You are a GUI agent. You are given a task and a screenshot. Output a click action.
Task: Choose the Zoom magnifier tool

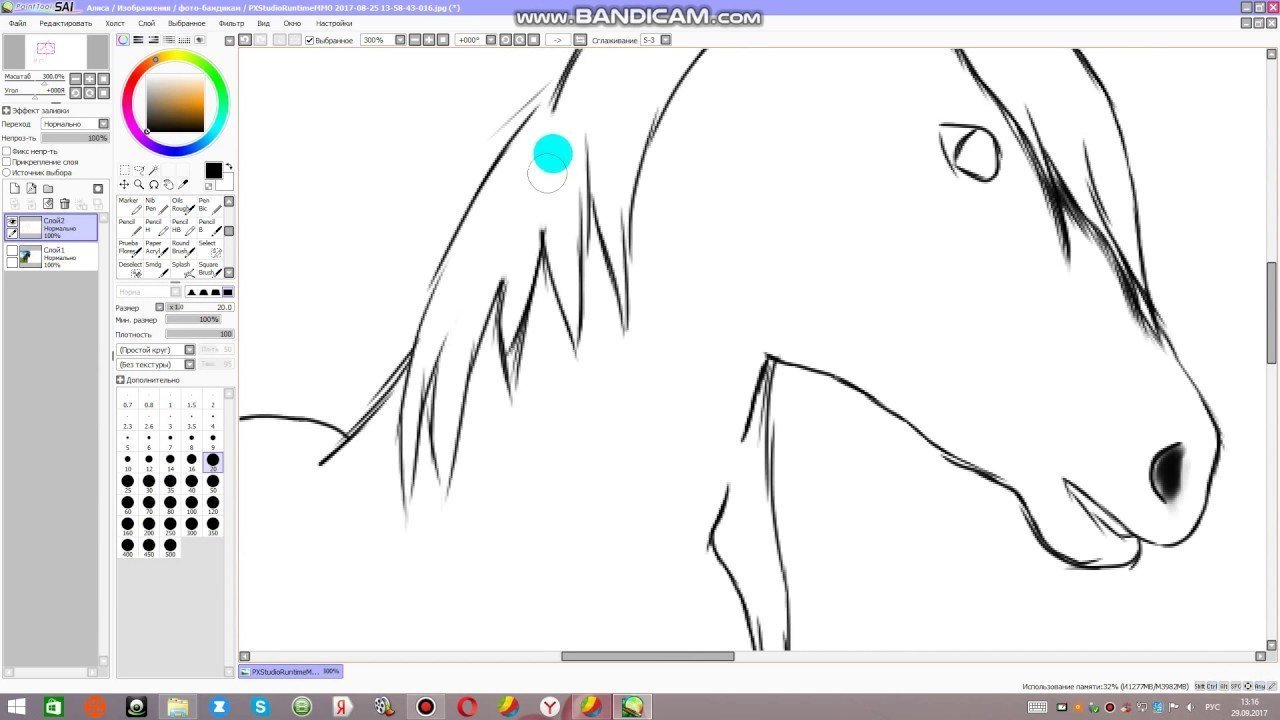coord(138,185)
